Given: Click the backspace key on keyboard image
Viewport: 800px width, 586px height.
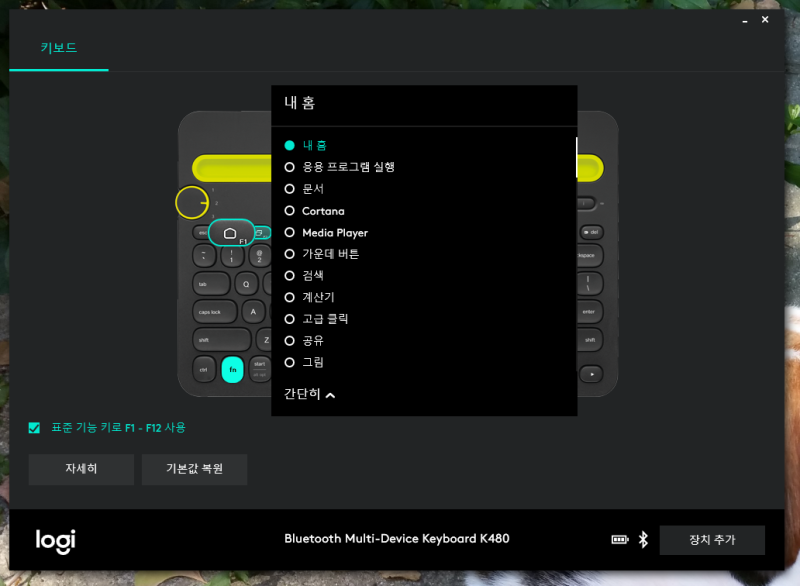Looking at the screenshot, I should coord(590,256).
